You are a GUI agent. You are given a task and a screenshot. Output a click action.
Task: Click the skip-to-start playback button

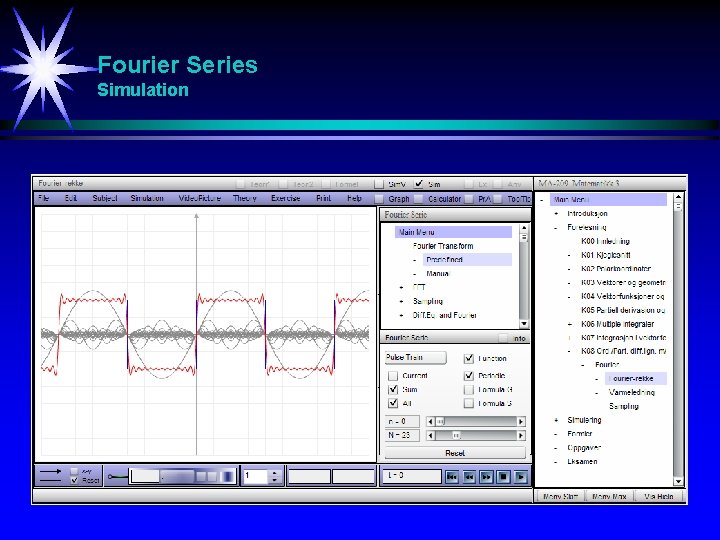[452, 477]
